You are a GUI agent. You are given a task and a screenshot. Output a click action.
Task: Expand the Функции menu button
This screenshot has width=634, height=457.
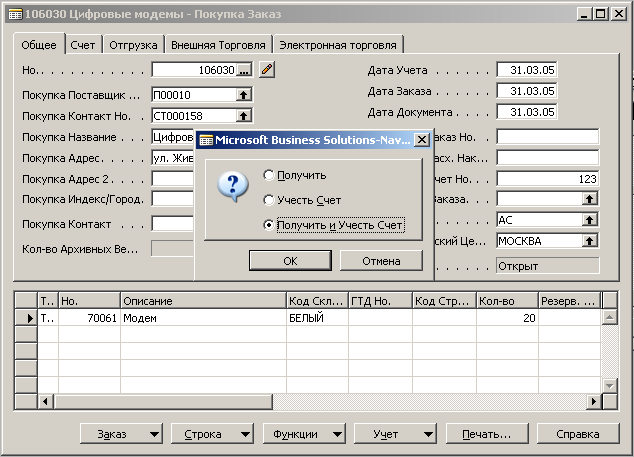coord(304,434)
